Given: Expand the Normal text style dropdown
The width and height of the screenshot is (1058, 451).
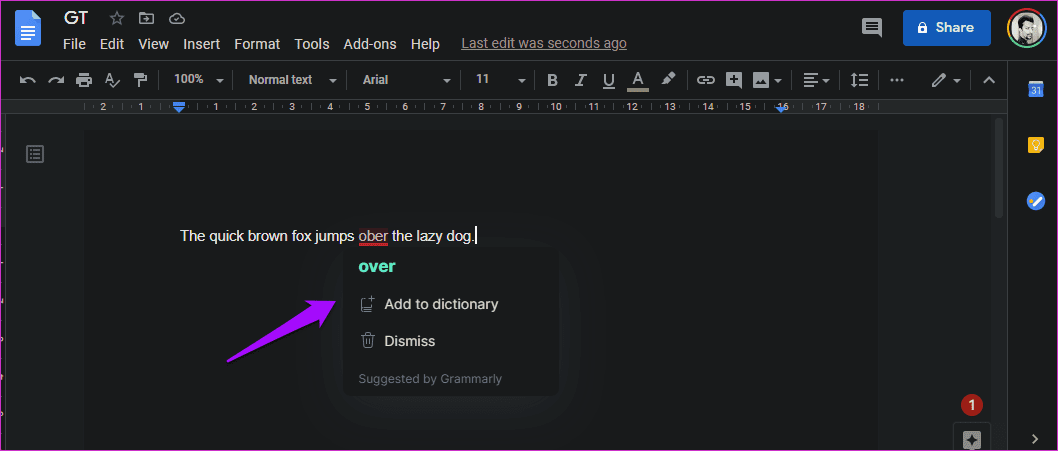Looking at the screenshot, I should tap(290, 80).
